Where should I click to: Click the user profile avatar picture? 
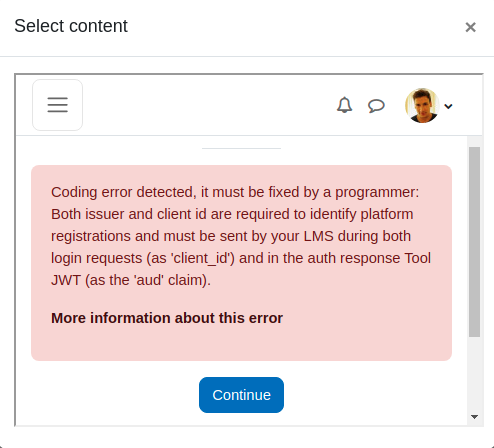422,106
